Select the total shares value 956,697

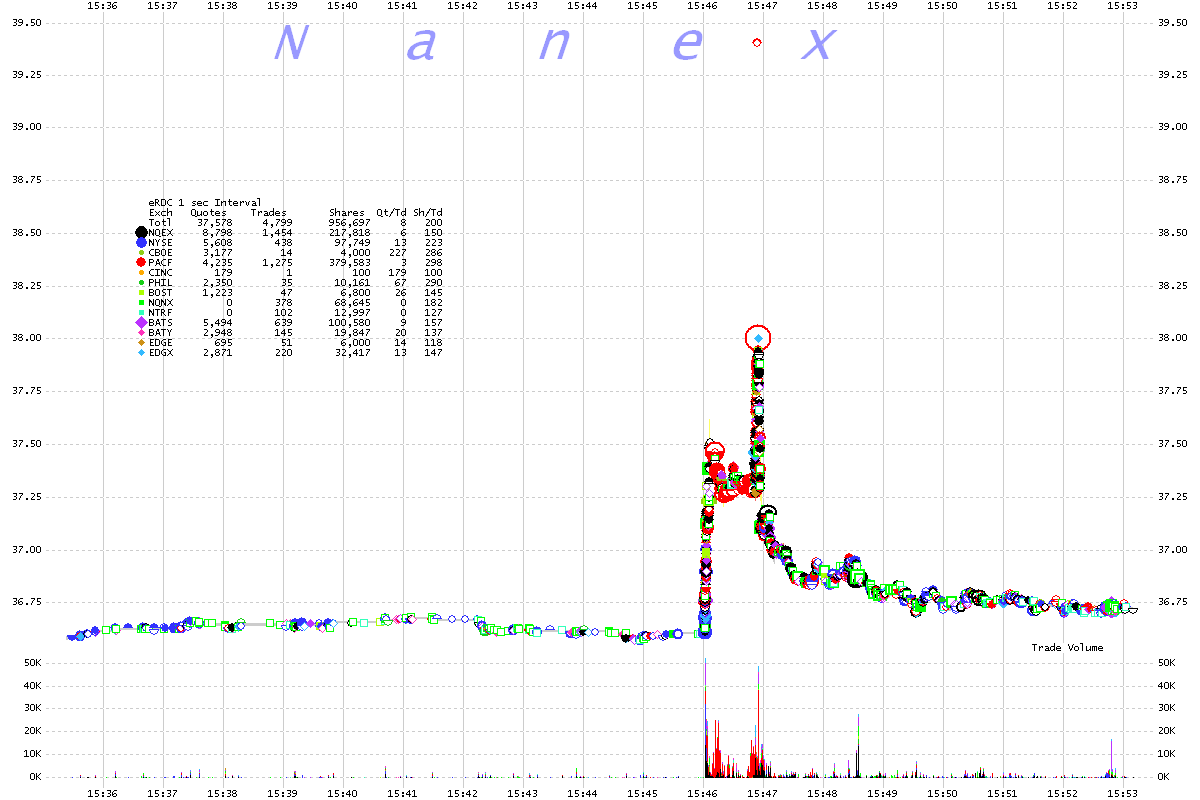350,222
